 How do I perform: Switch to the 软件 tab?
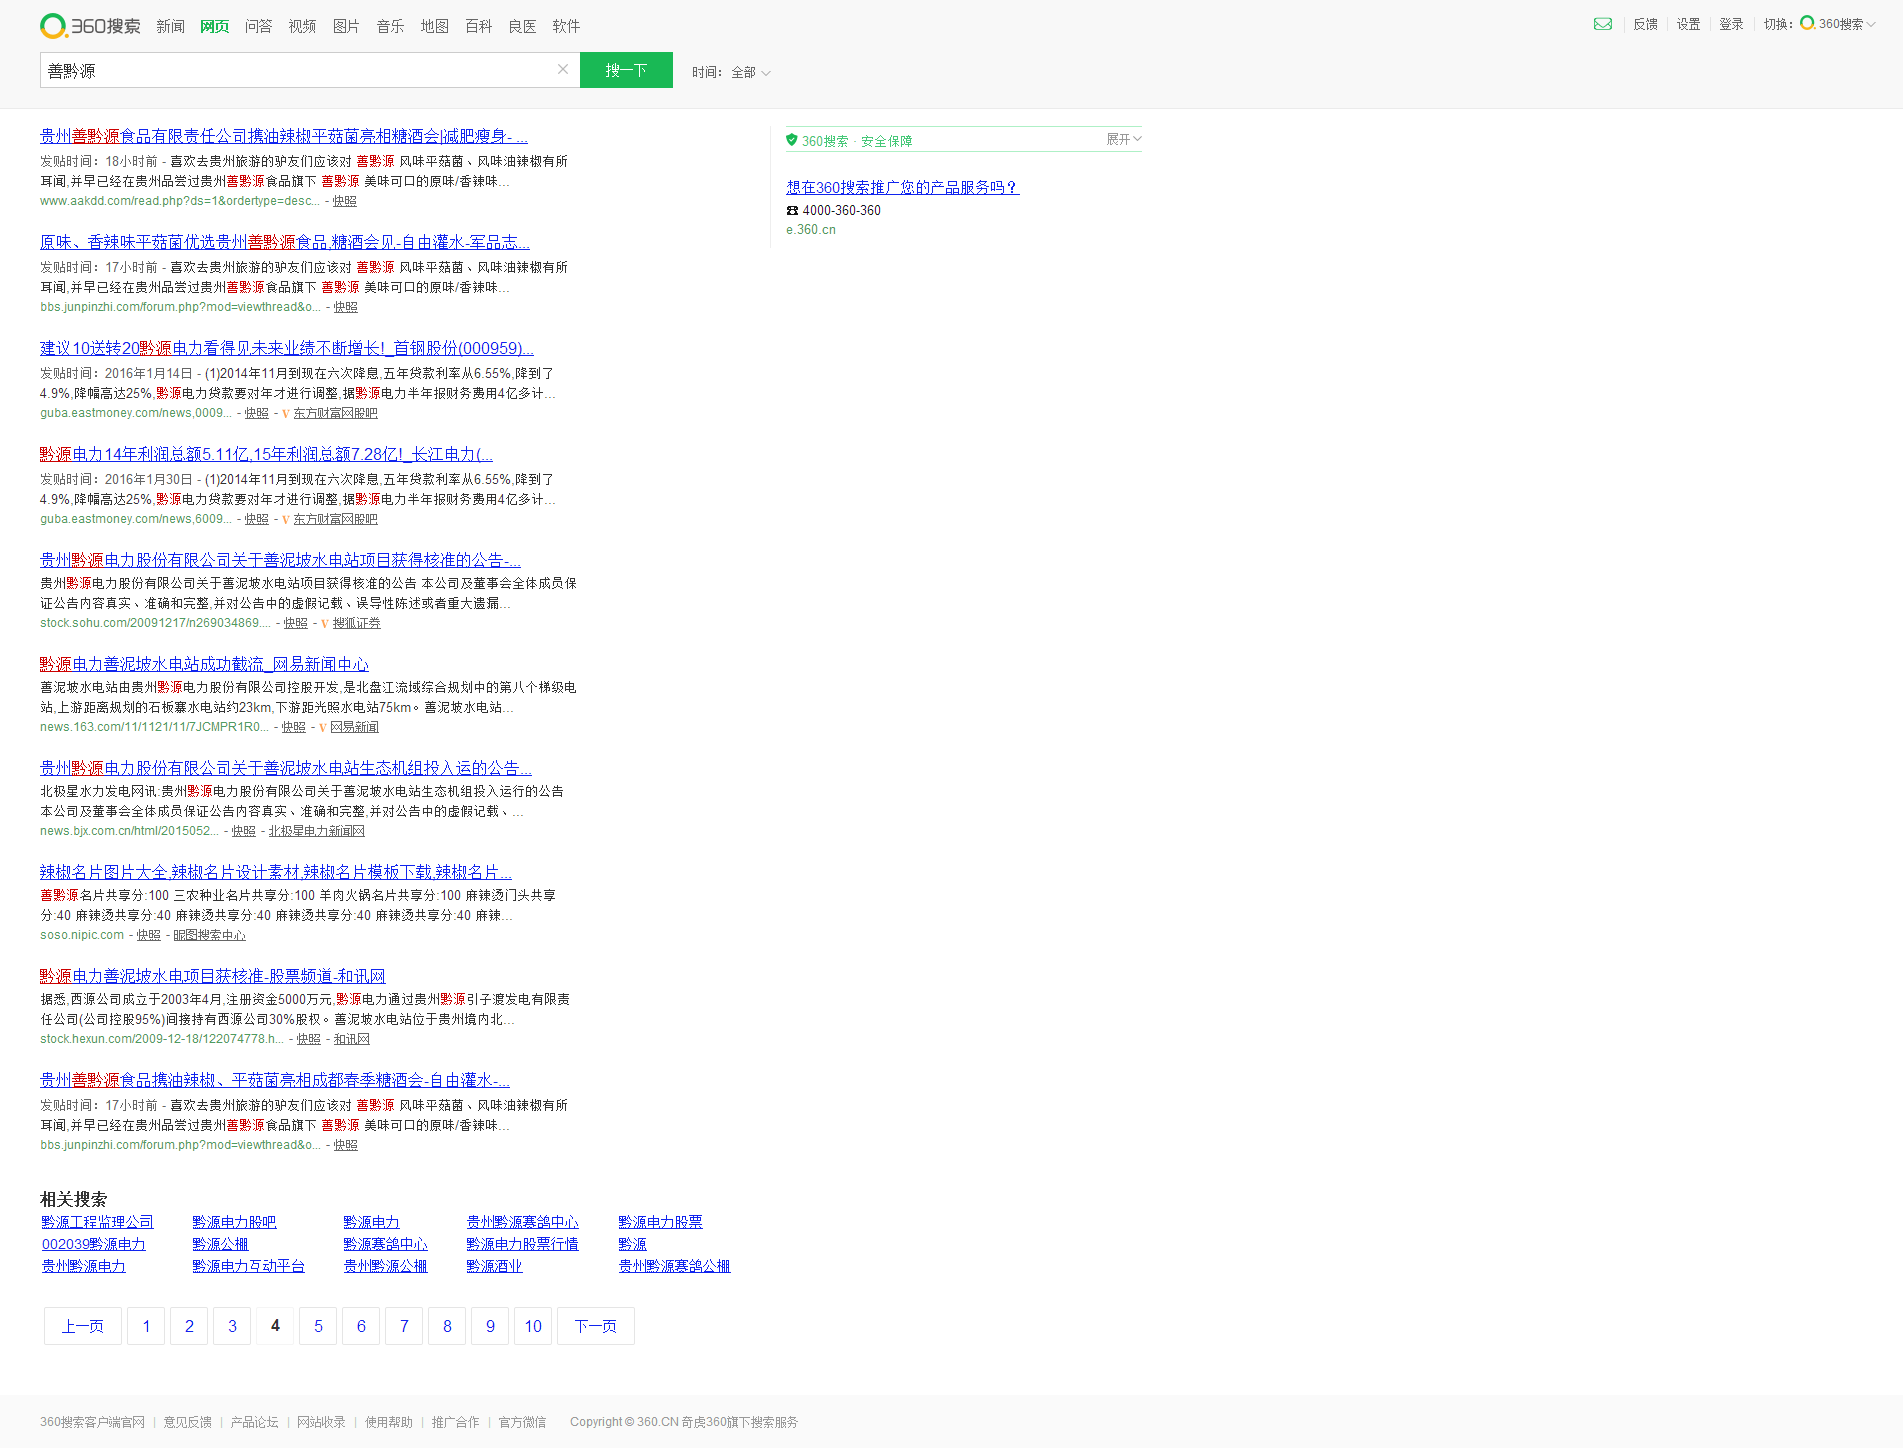click(x=566, y=26)
